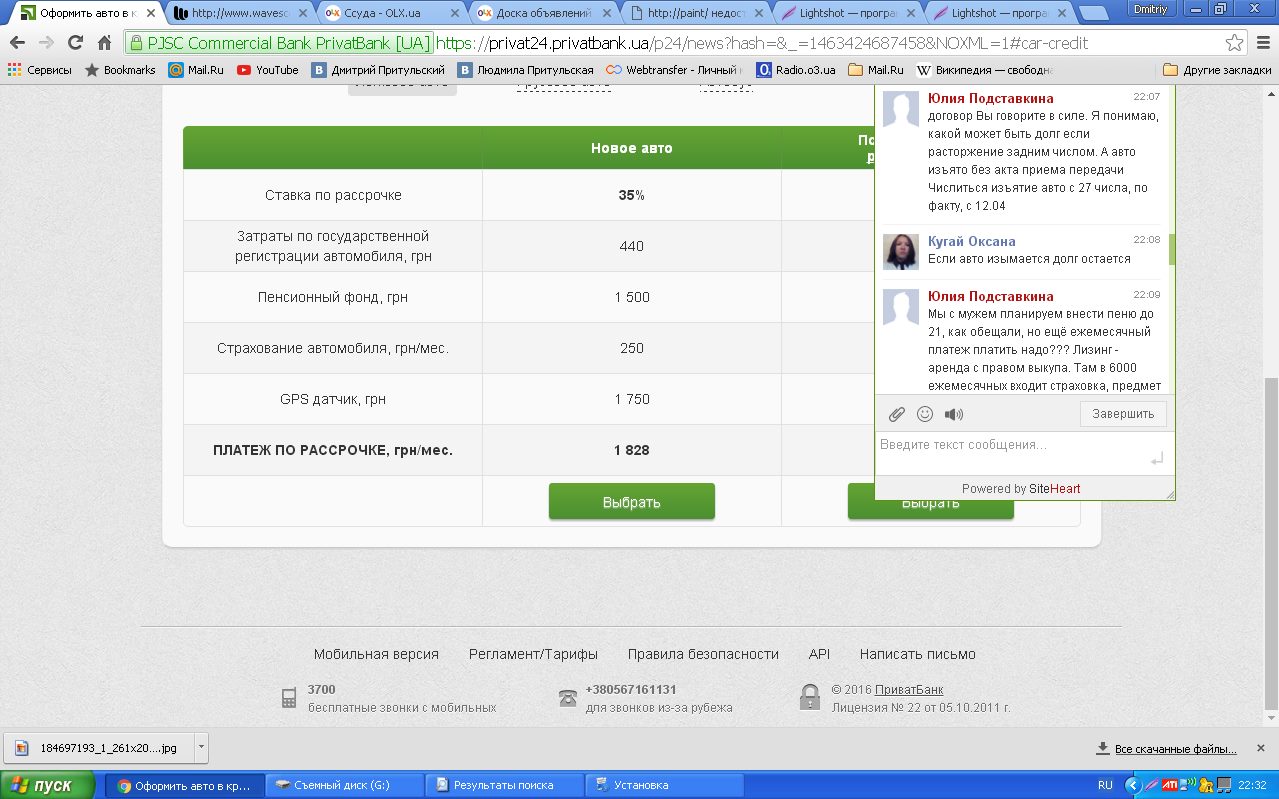The image size is (1279, 799).
Task: Click Завершить to end the chat
Action: point(1123,414)
